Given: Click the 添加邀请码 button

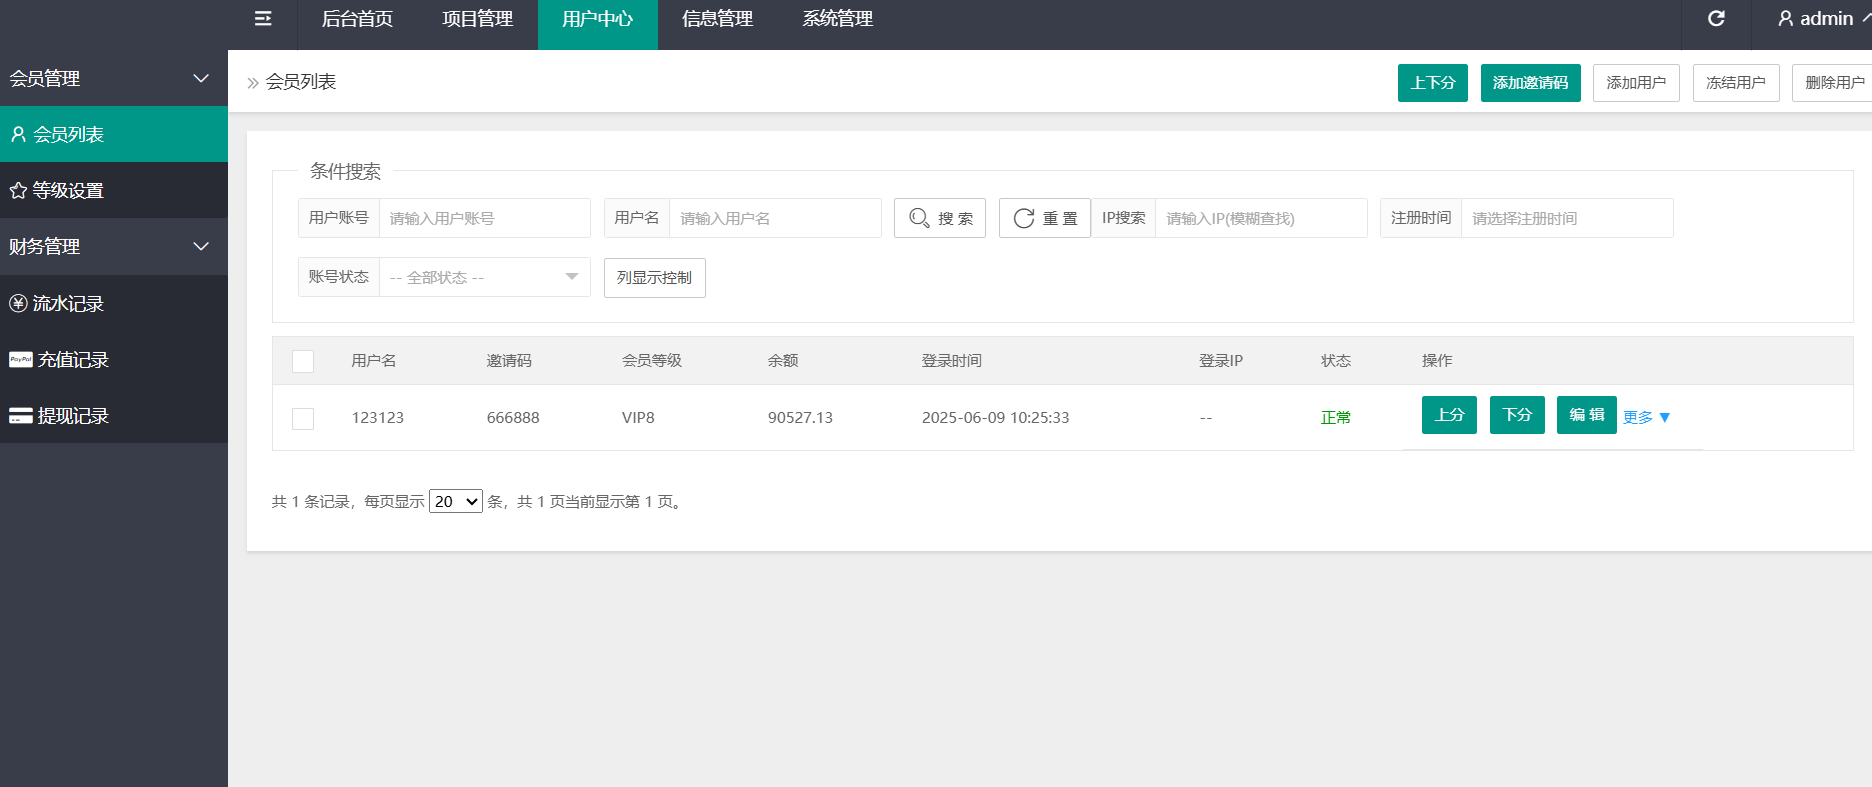Looking at the screenshot, I should pyautogui.click(x=1530, y=82).
